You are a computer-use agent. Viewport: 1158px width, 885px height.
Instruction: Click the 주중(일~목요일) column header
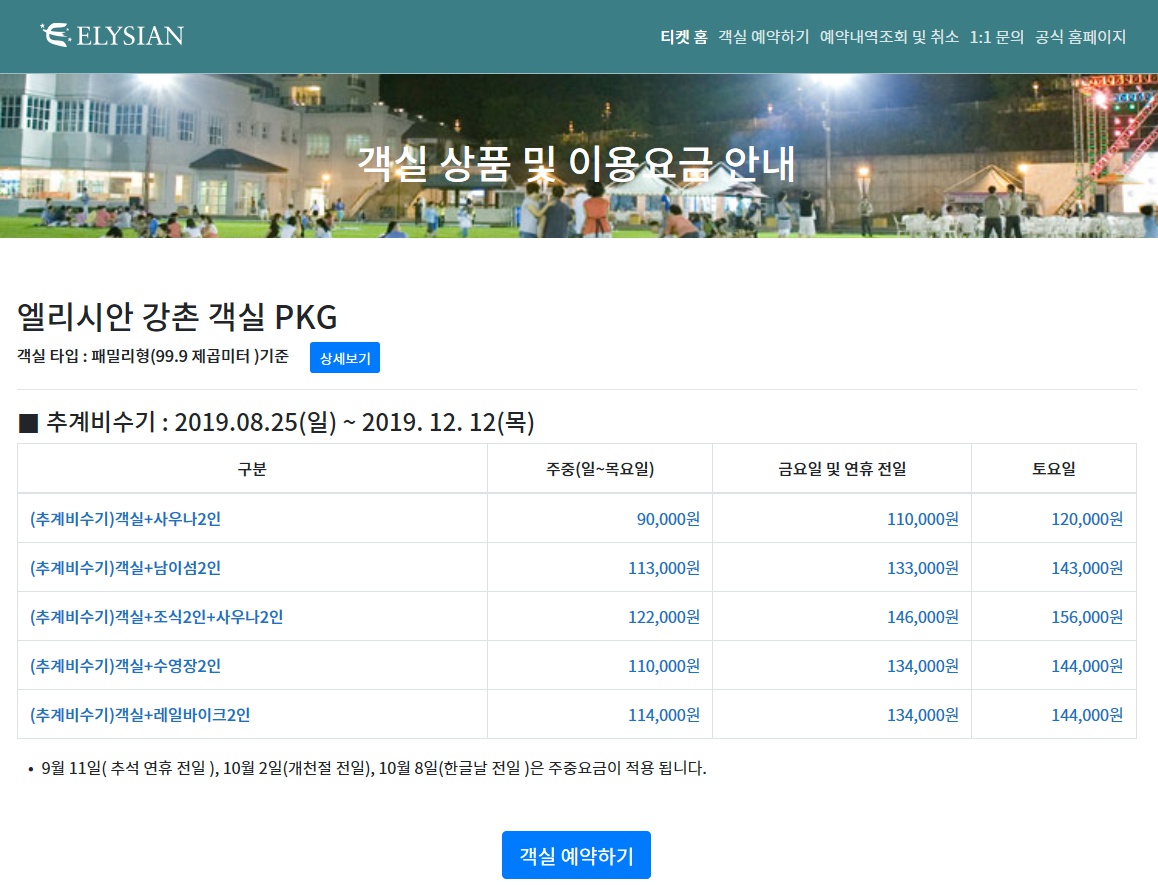pyautogui.click(x=600, y=468)
